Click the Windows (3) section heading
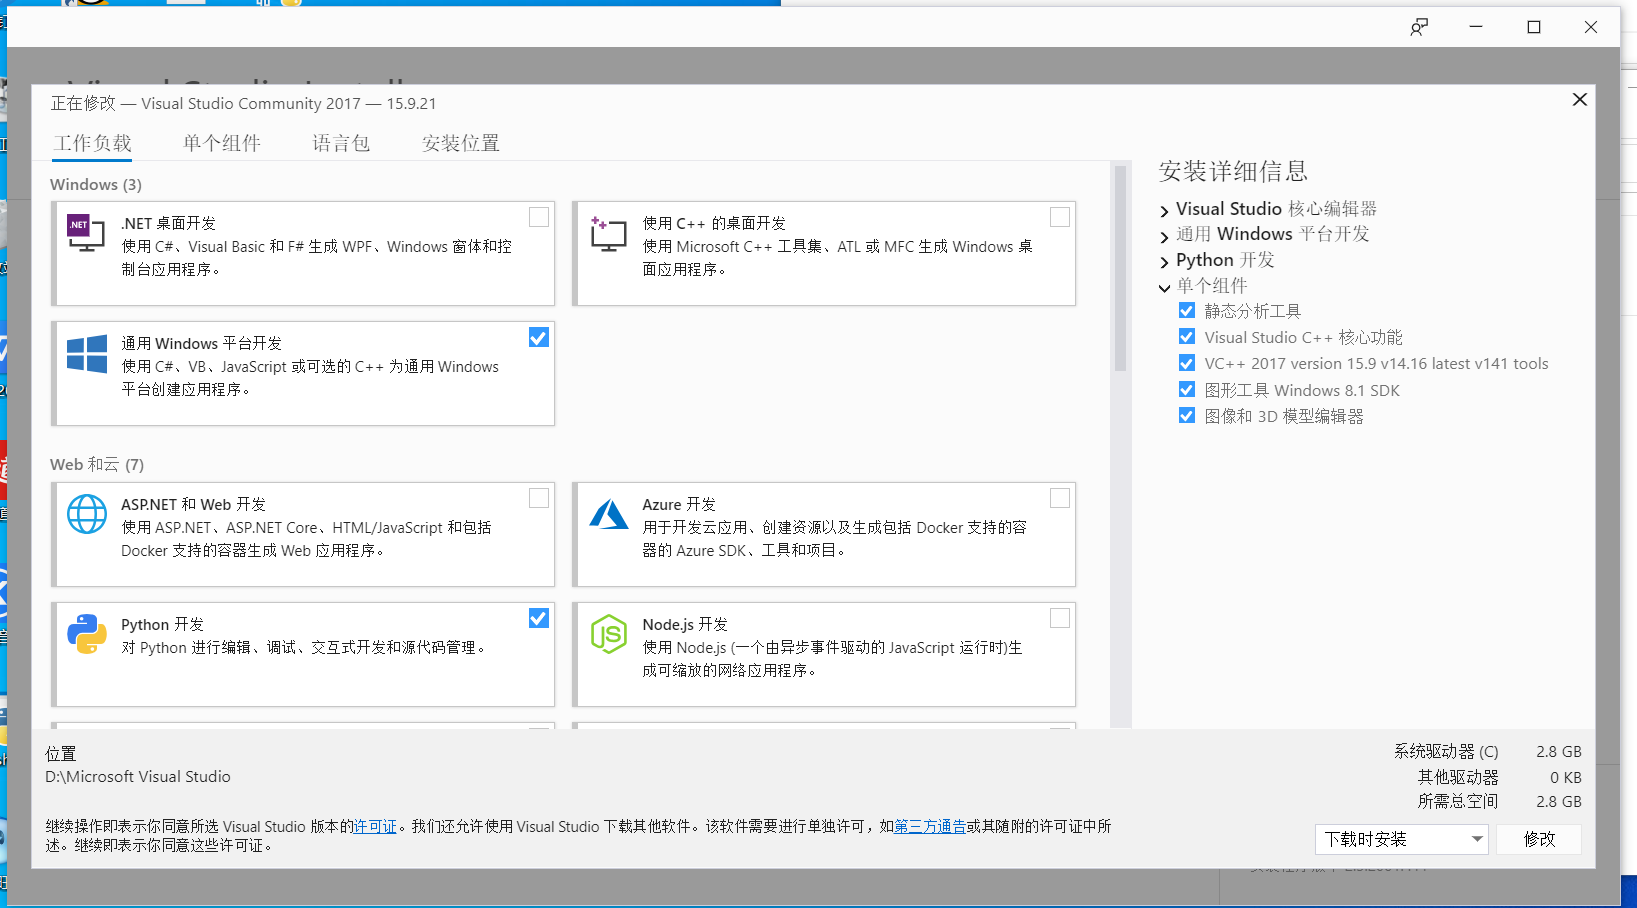Viewport: 1637px width, 908px height. click(96, 184)
